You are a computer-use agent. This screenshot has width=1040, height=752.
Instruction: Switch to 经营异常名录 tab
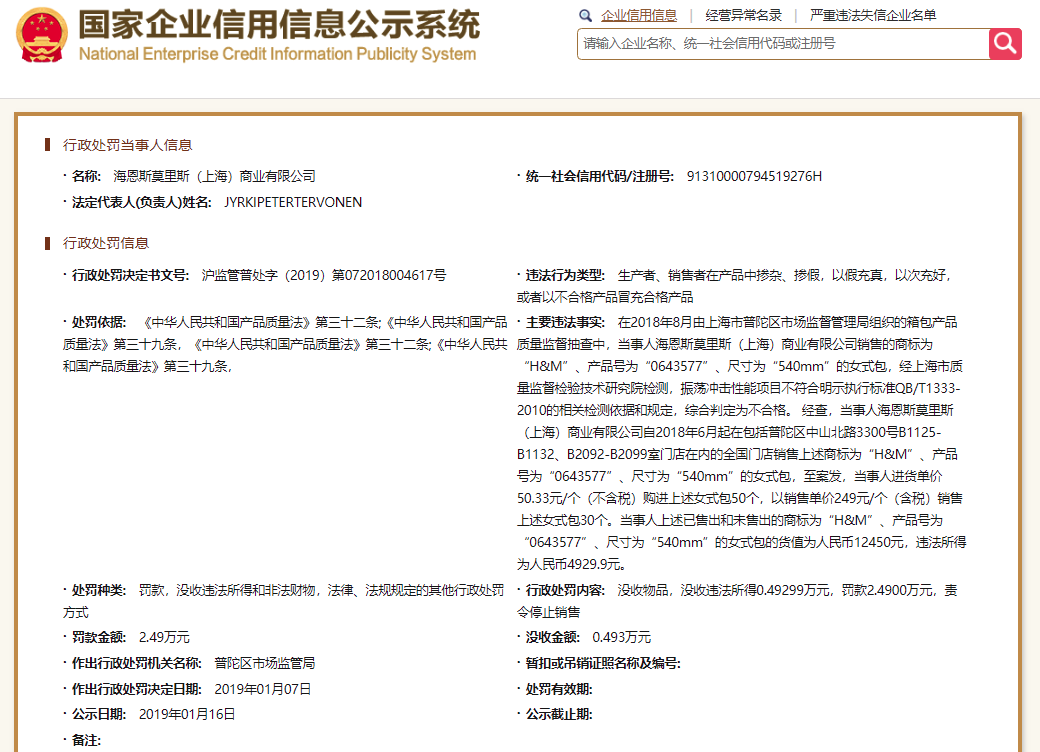click(744, 15)
